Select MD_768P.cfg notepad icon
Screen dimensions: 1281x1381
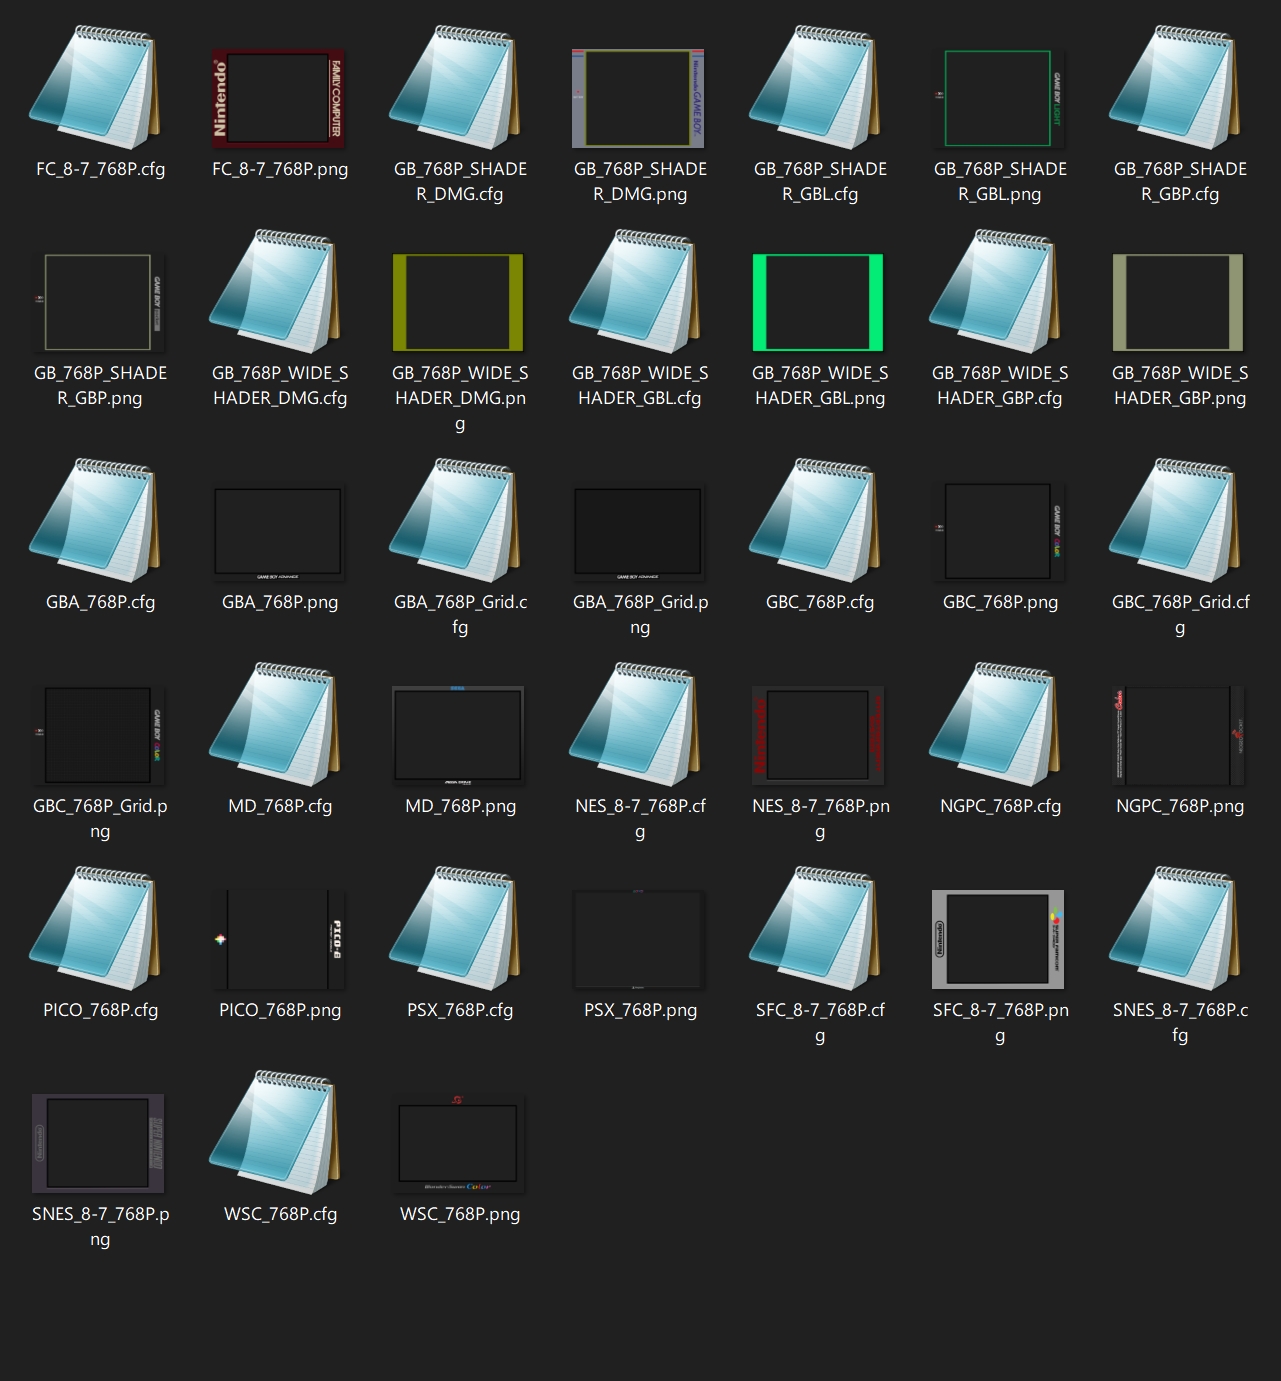[275, 725]
